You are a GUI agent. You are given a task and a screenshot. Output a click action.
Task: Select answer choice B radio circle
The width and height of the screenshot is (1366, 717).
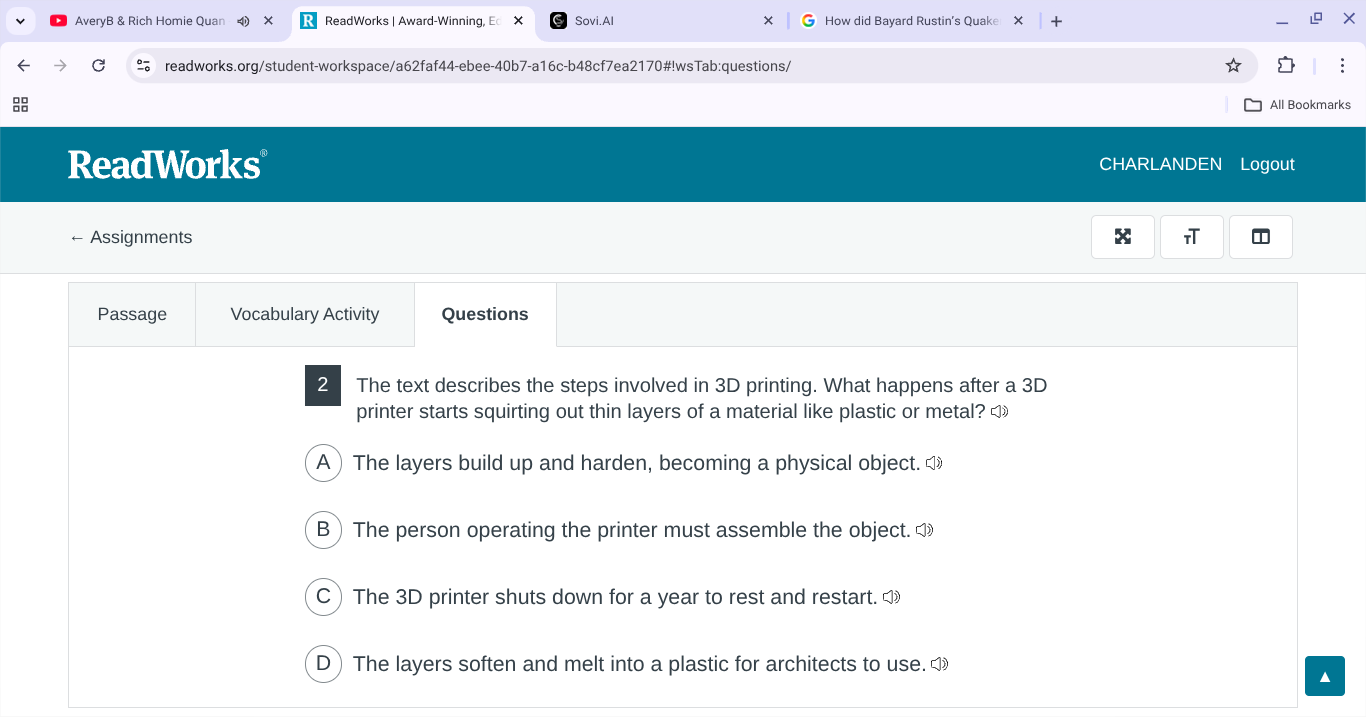tap(322, 530)
